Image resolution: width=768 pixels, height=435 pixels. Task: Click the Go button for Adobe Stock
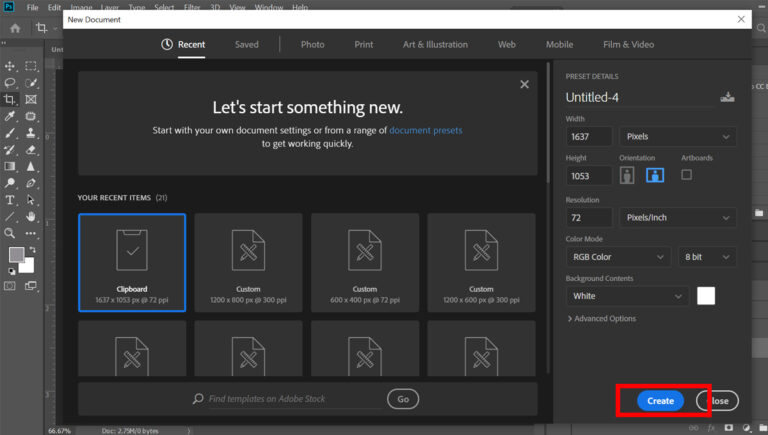(403, 399)
